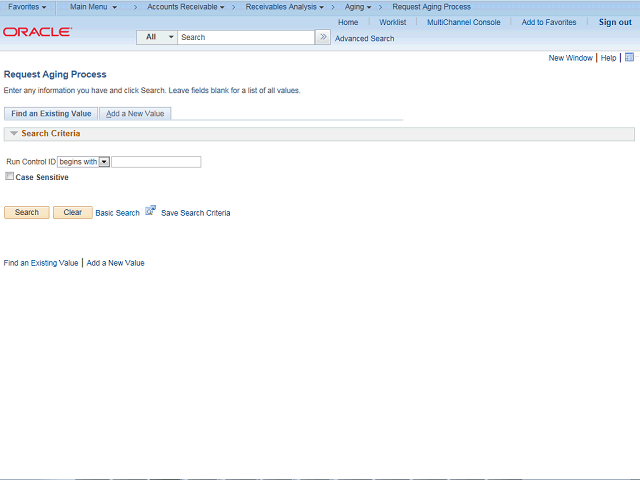Screen dimensions: 640x480
Task: Open the Main Menu dropdown
Action: pos(93,7)
